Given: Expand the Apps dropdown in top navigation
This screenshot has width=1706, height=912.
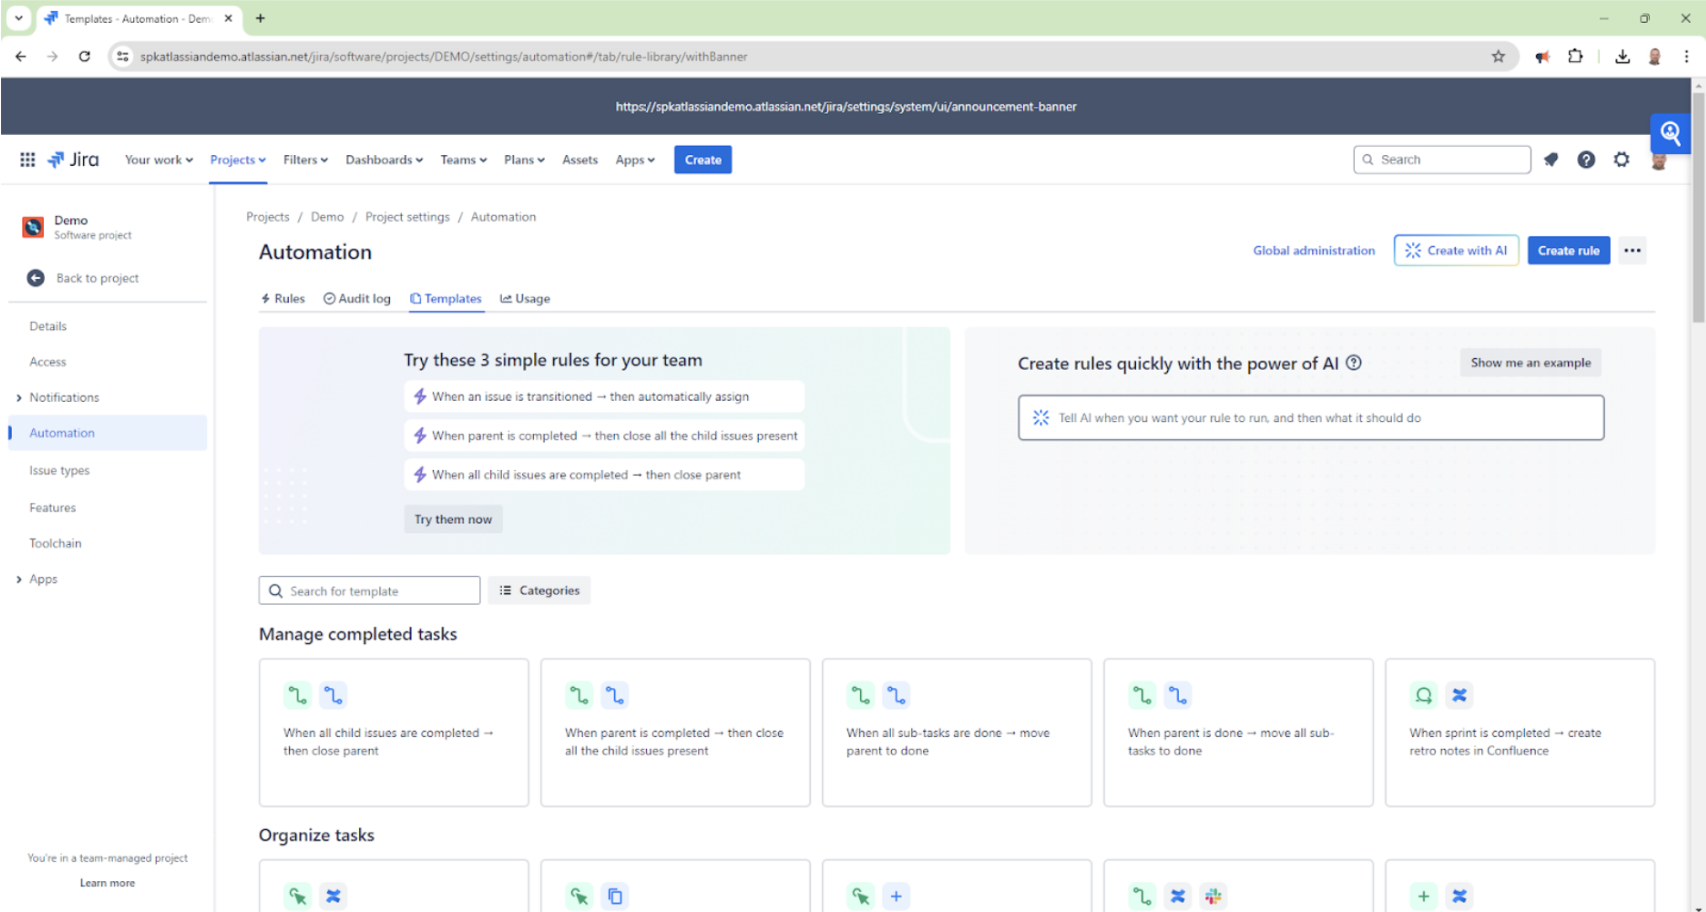Looking at the screenshot, I should click(x=635, y=160).
